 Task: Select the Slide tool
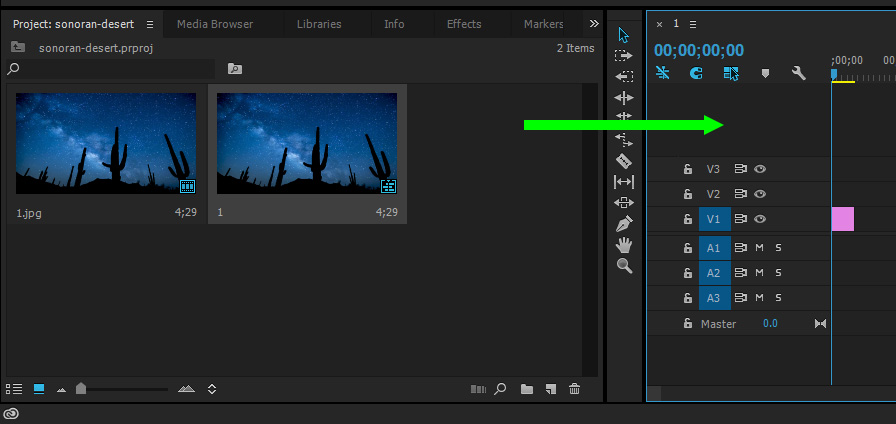[x=623, y=202]
